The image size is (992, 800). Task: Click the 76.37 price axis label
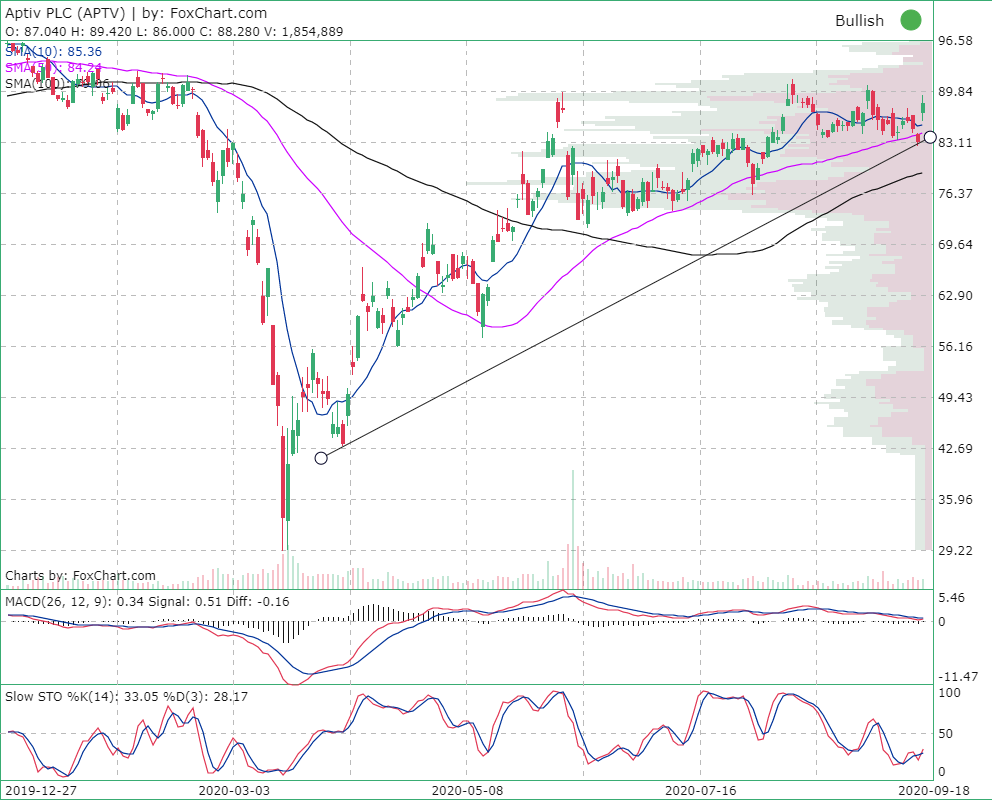(955, 194)
